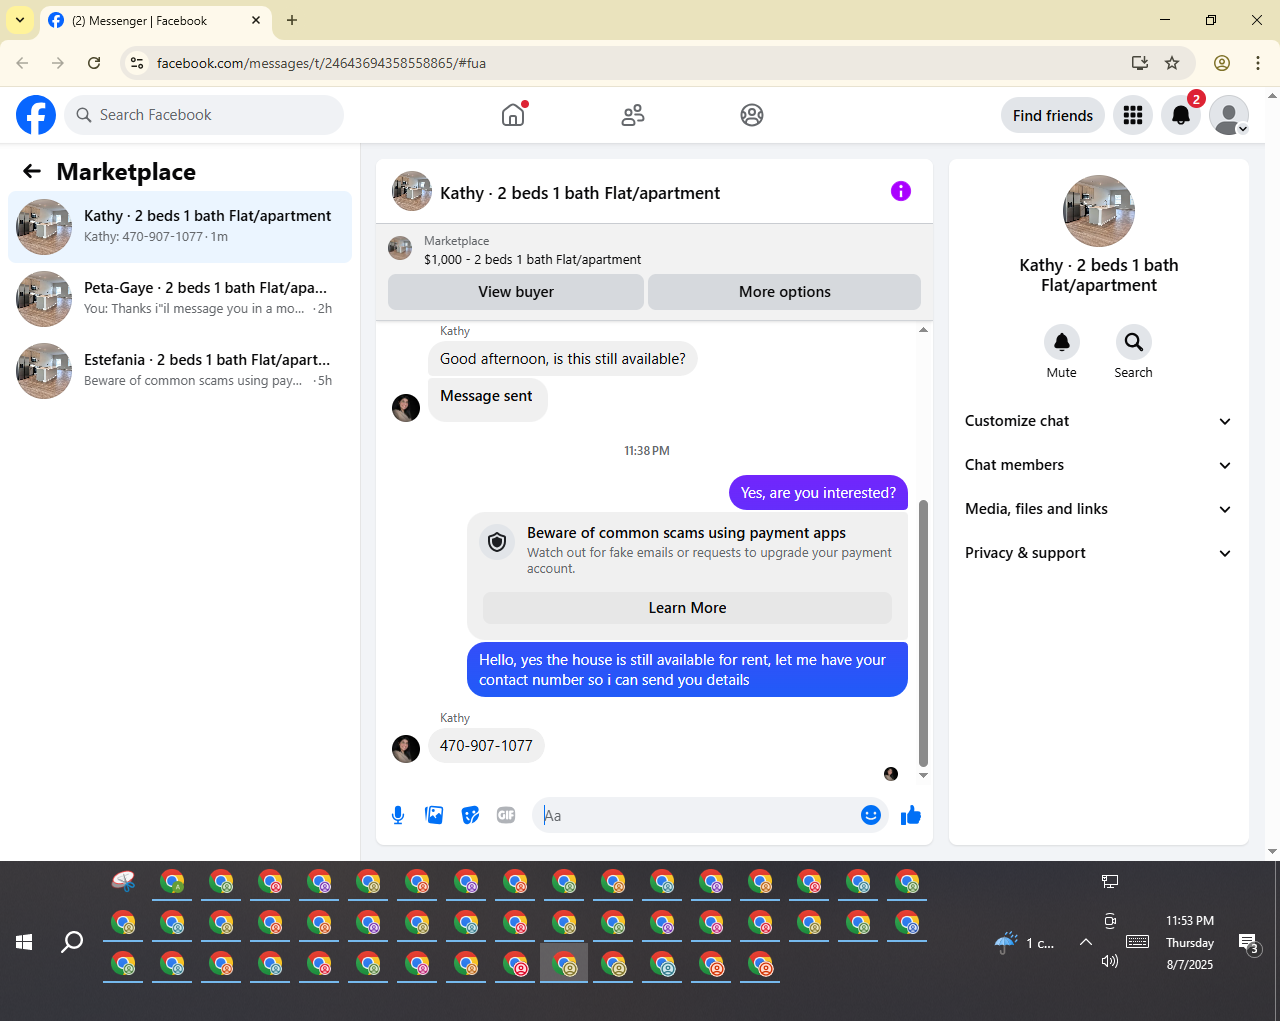1280x1021 pixels.
Task: Choose a GIF icon
Action: pyautogui.click(x=506, y=815)
